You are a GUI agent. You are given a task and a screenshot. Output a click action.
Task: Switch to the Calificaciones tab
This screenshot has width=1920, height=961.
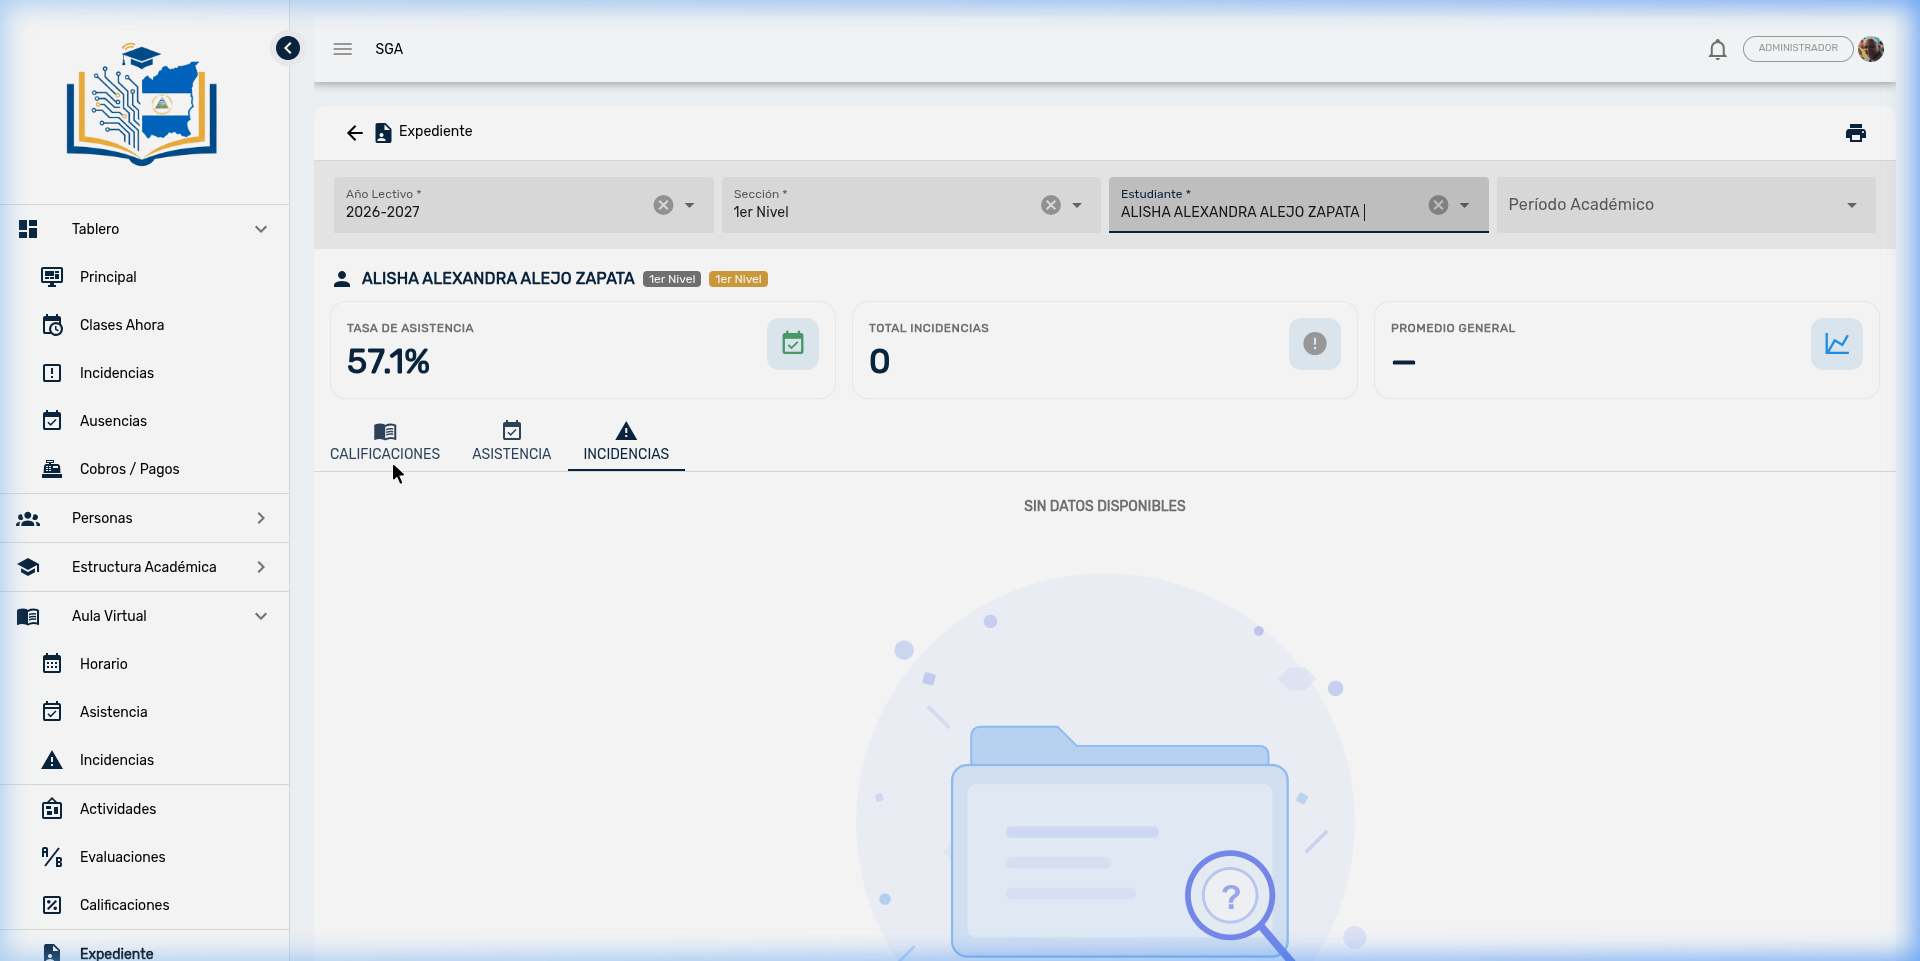click(385, 443)
